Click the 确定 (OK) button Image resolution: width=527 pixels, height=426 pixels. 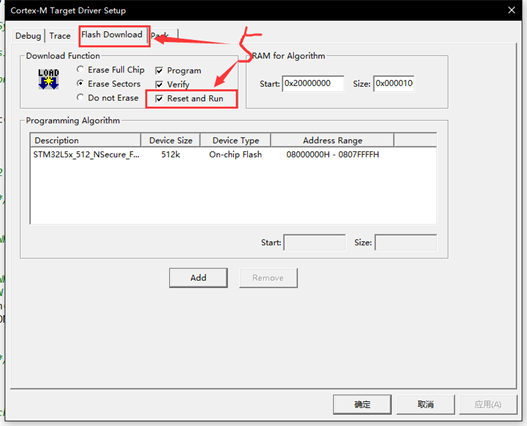click(x=362, y=404)
